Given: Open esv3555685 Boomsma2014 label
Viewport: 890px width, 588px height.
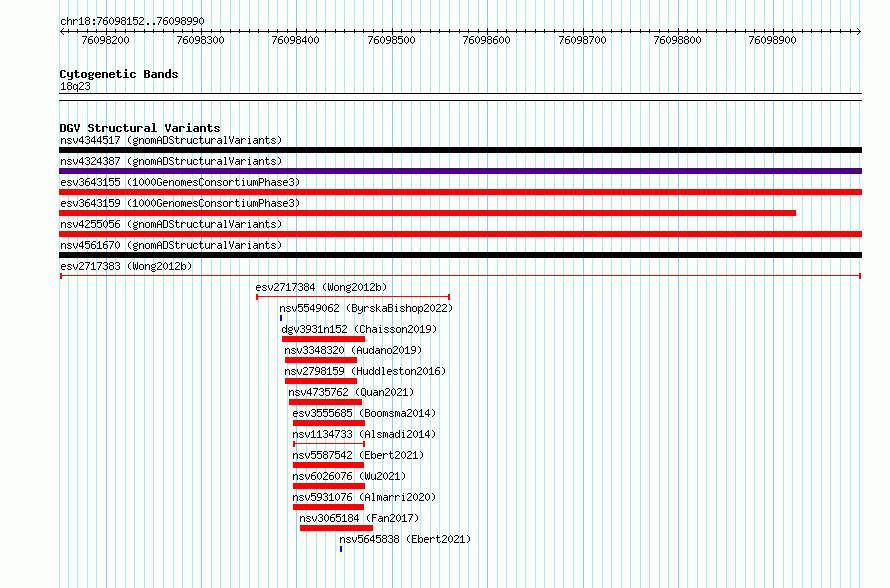Looking at the screenshot, I should [364, 413].
